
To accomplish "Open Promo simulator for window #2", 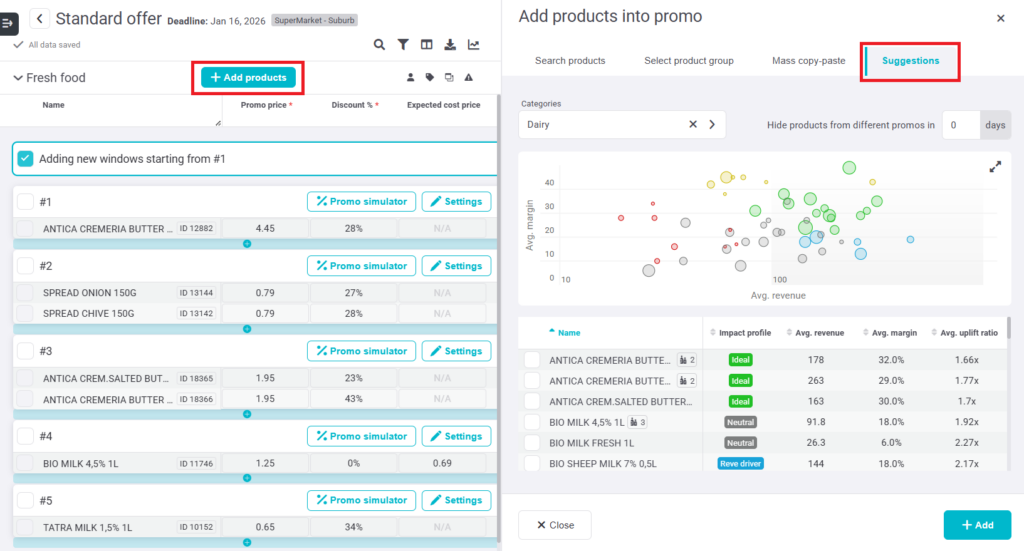I will (x=361, y=266).
